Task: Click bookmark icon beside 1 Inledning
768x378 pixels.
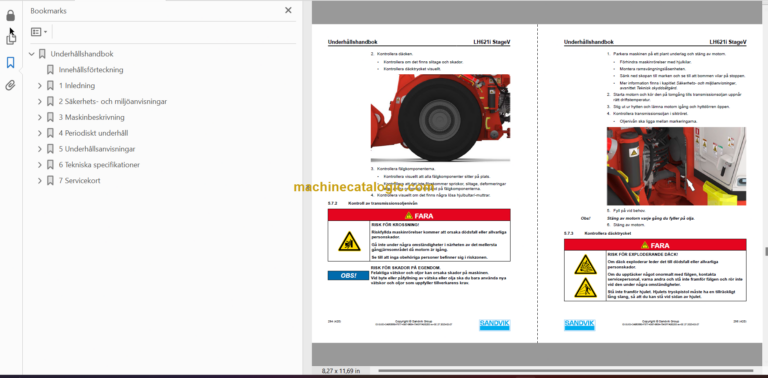Action: 50,86
